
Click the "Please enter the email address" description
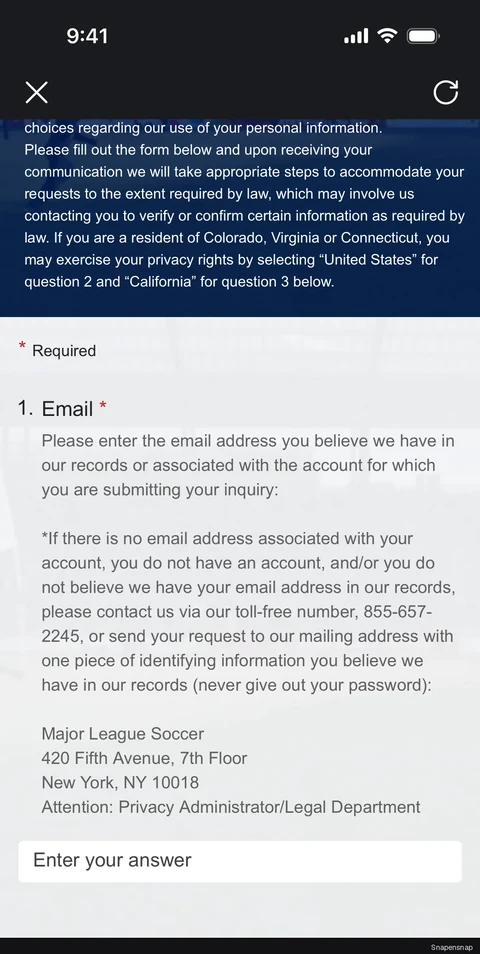[x=248, y=465]
